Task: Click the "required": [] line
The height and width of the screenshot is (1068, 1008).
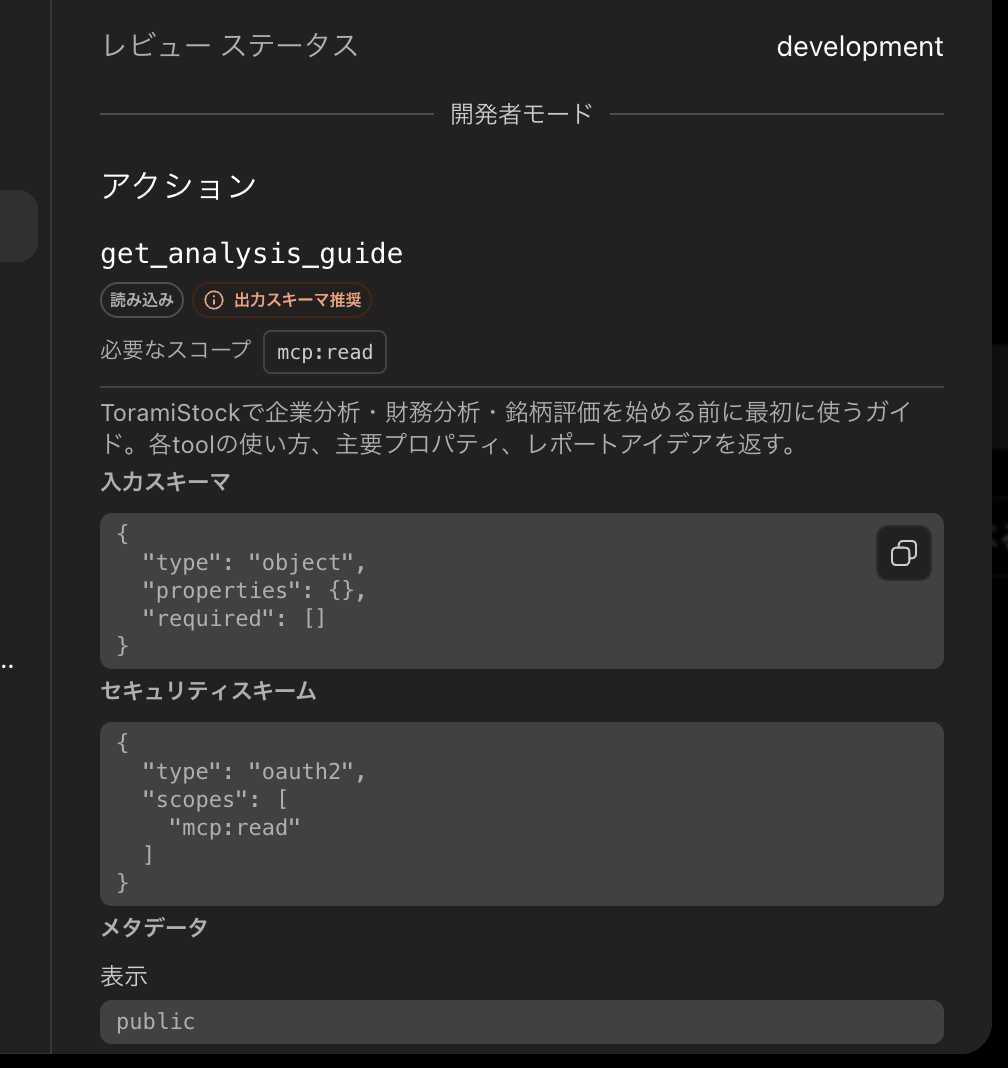Action: (234, 618)
